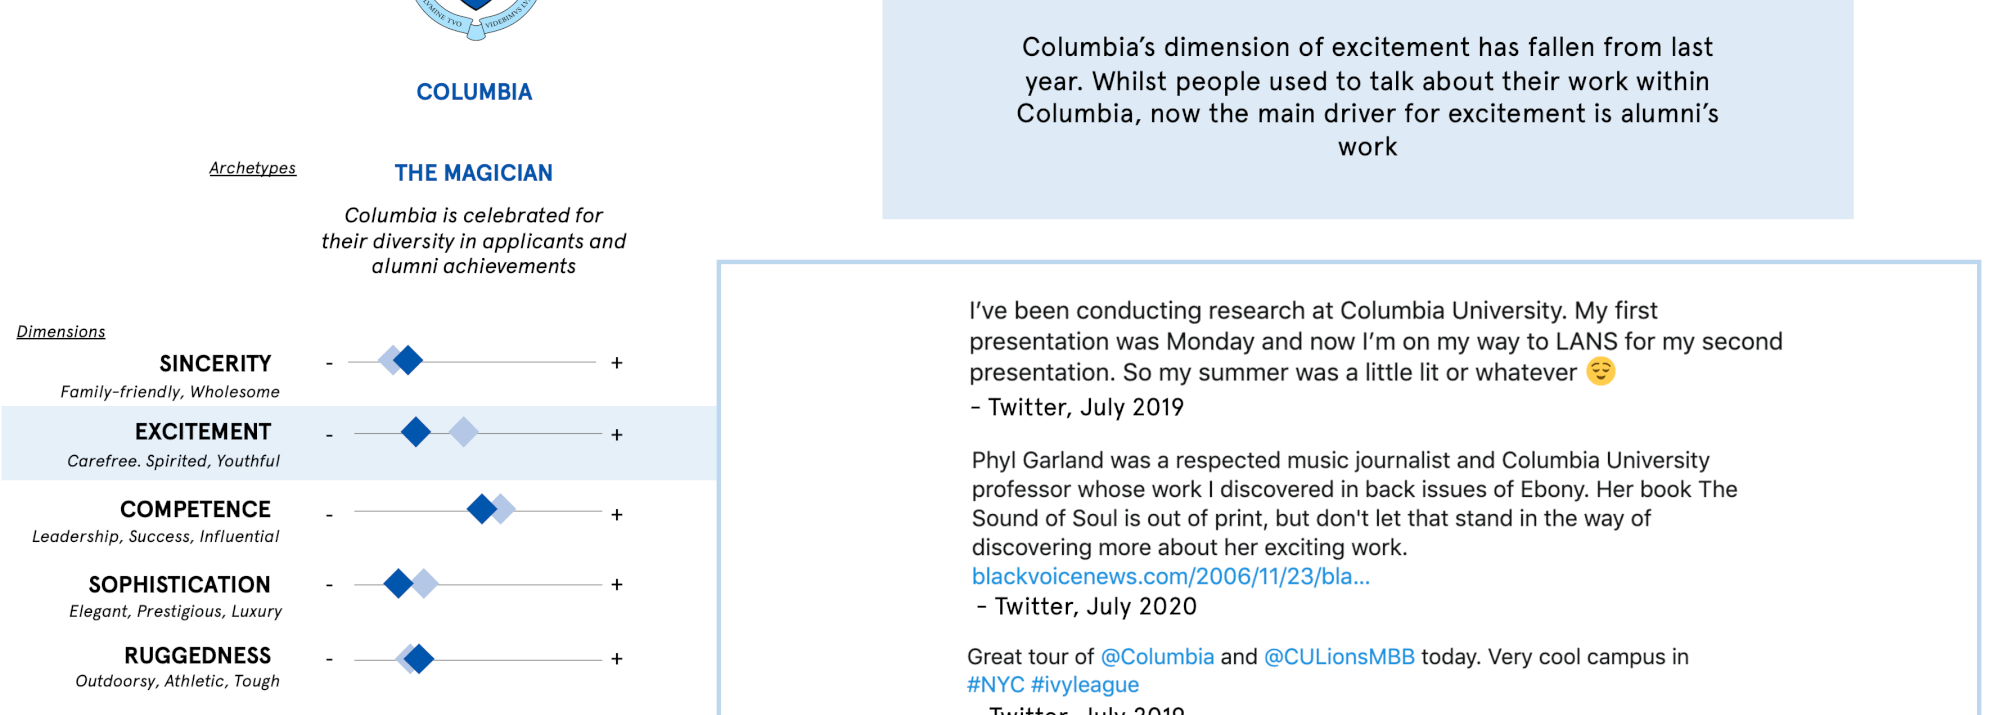Click the plus sign on the Sincerity scale

coord(617,363)
